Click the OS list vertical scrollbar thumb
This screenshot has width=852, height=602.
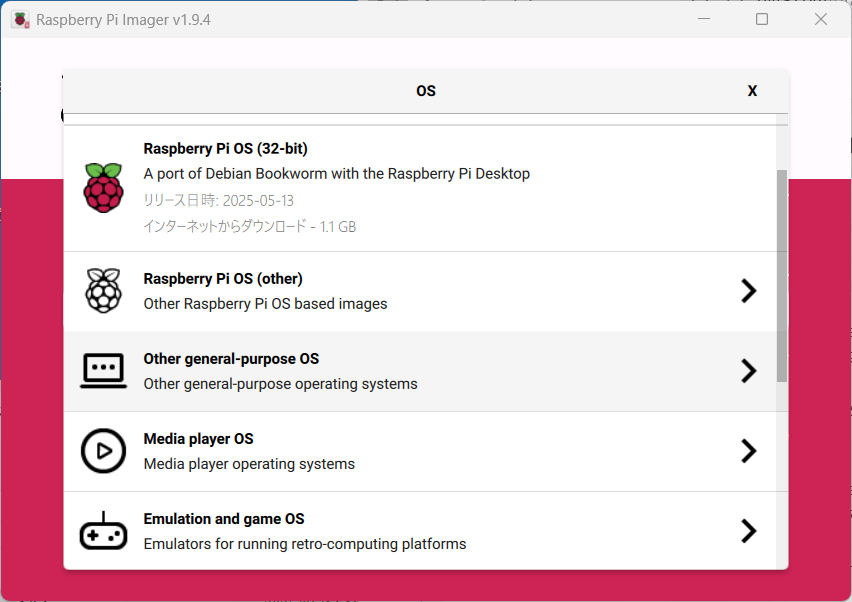point(782,275)
